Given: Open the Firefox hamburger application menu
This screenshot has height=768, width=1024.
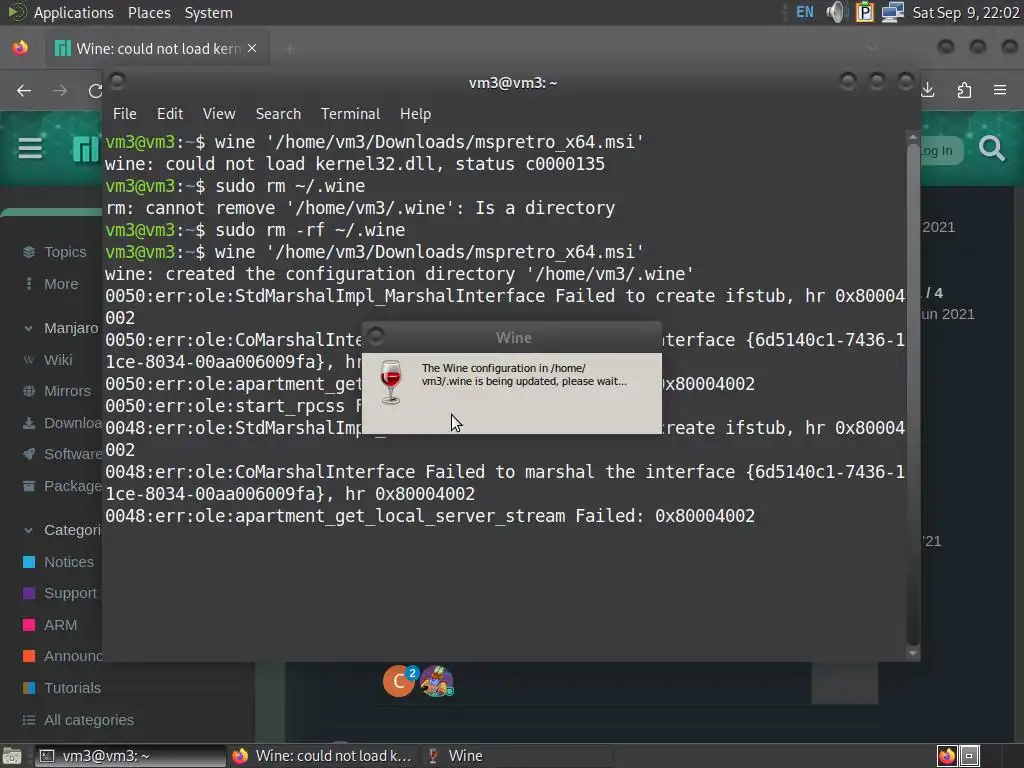Looking at the screenshot, I should point(1000,90).
